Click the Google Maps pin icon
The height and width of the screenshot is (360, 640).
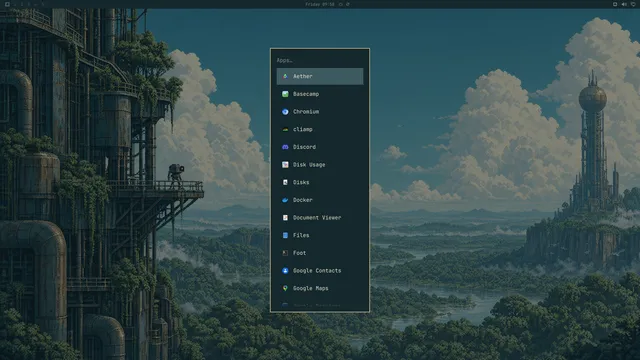285,288
